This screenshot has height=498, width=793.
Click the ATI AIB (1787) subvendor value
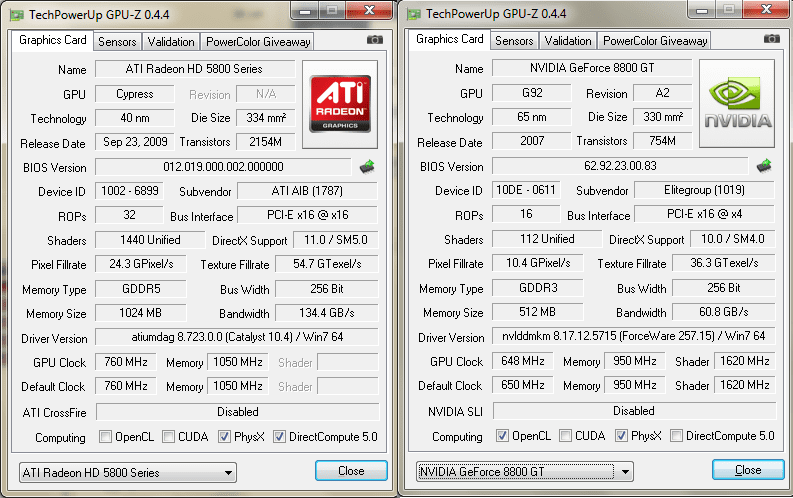tap(307, 191)
